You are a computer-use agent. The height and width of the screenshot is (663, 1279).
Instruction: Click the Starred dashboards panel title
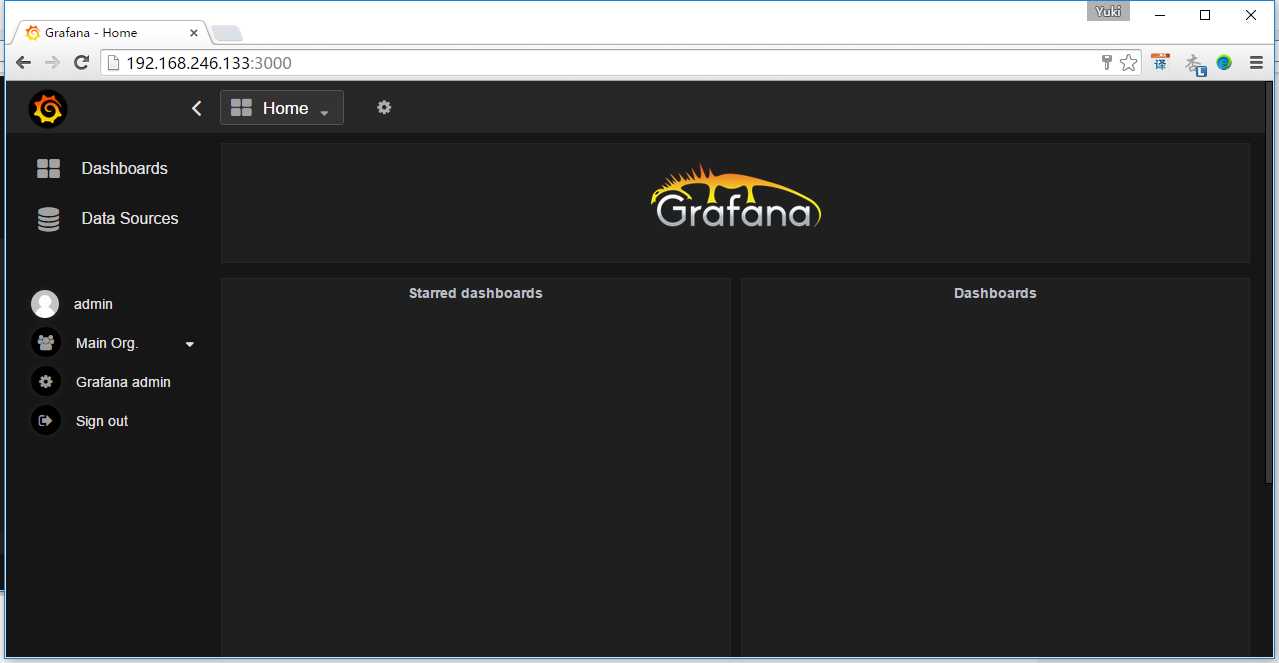476,293
